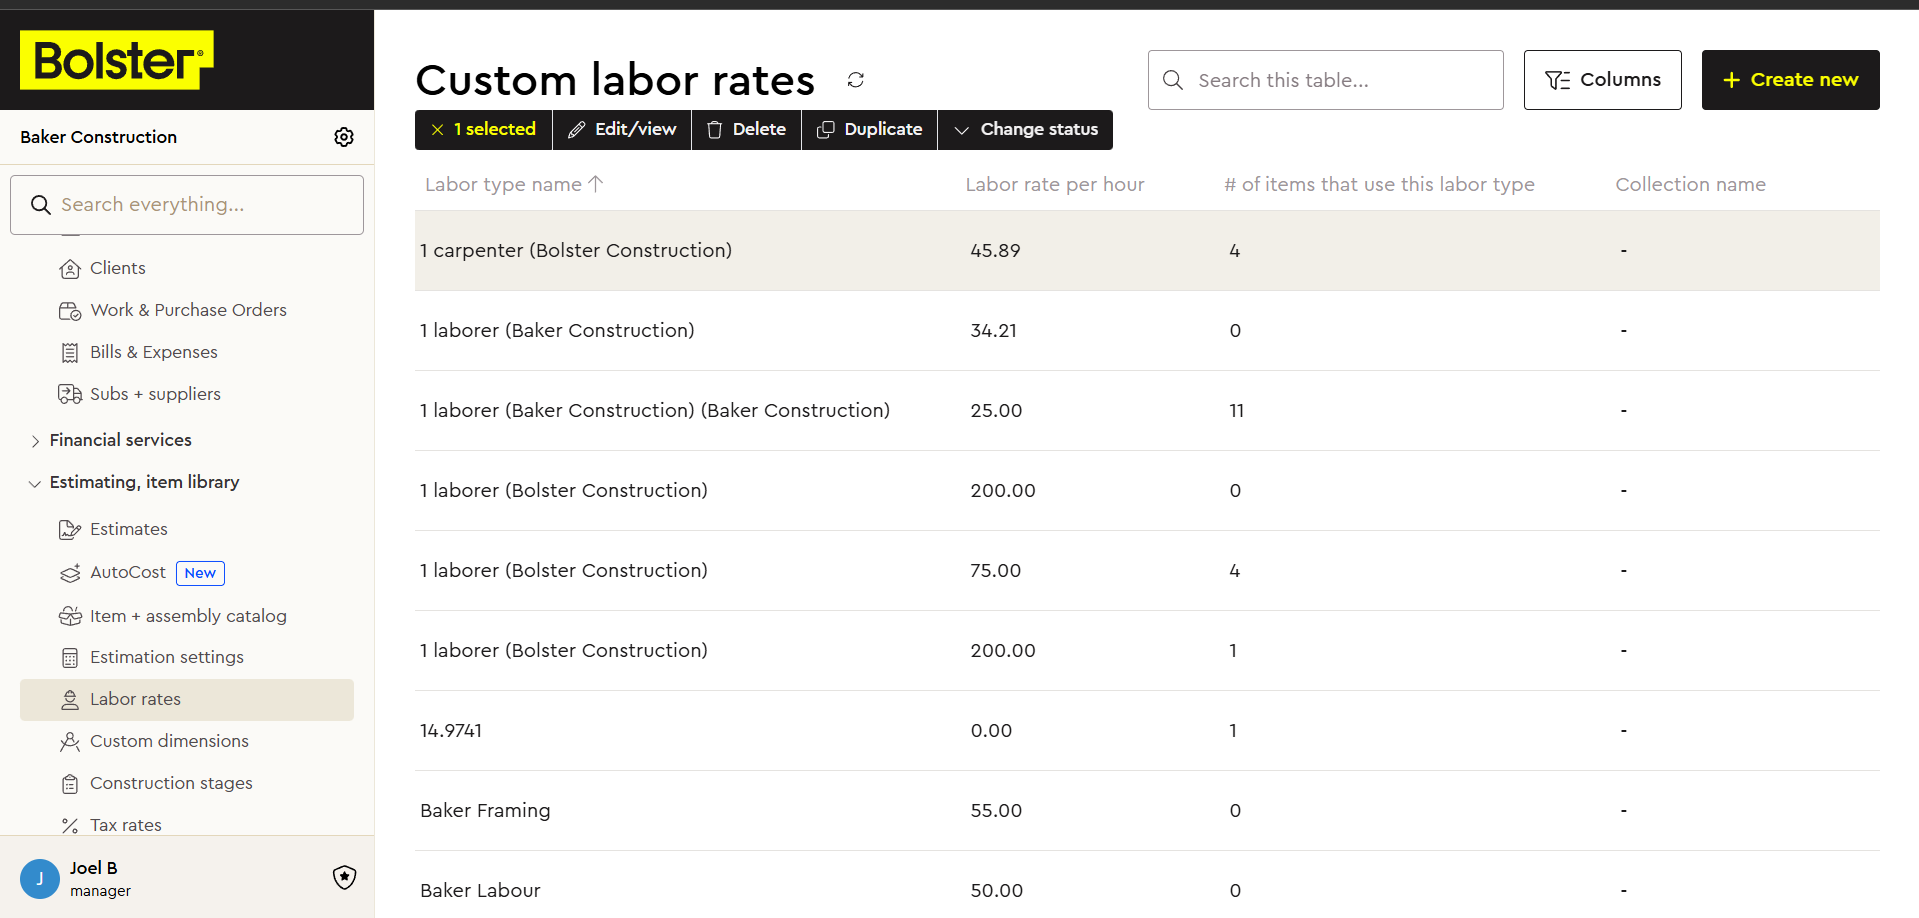1919x918 pixels.
Task: Open Item + assembly catalog
Action: pyautogui.click(x=187, y=616)
